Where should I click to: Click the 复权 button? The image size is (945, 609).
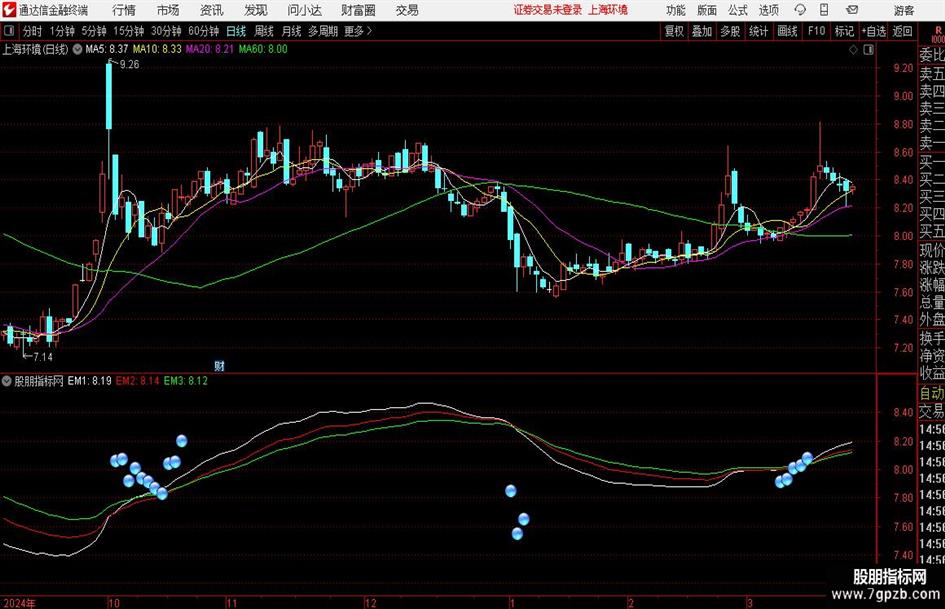point(674,31)
